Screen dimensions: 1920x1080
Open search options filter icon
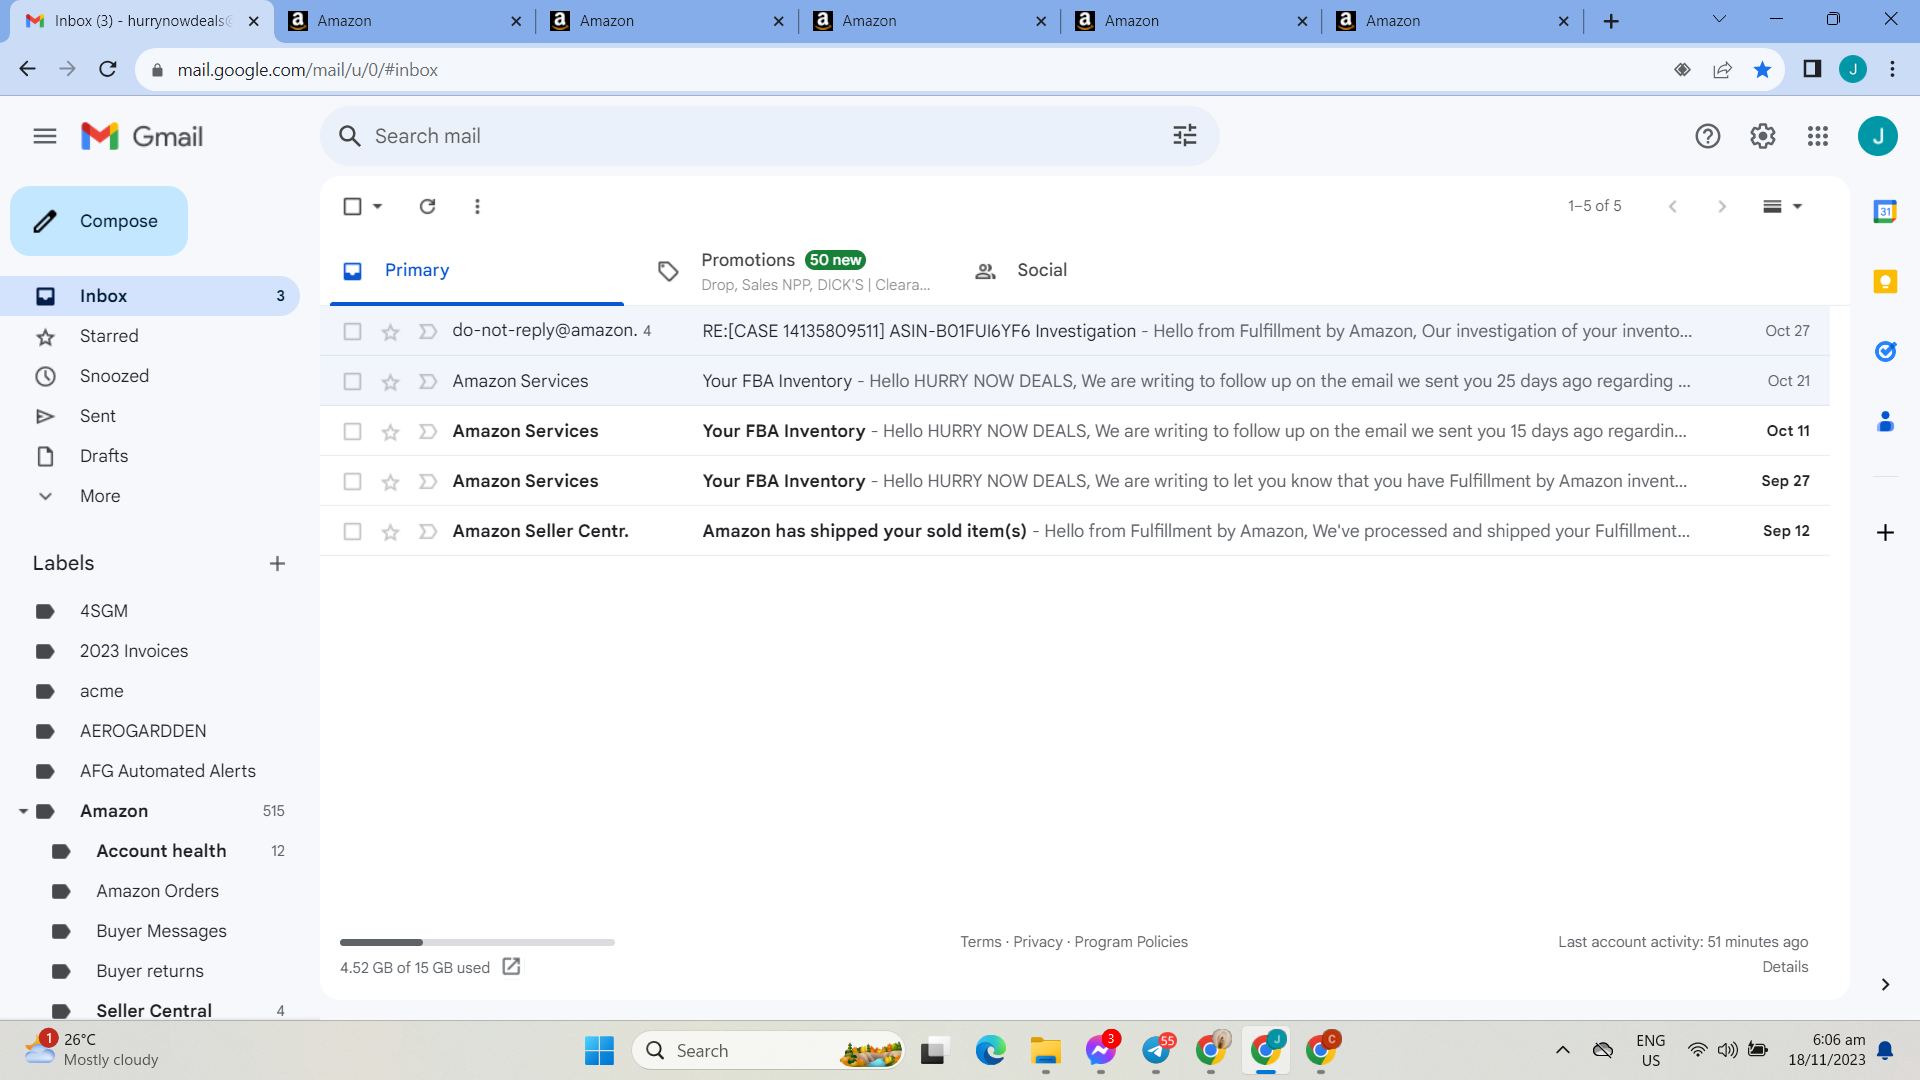[1185, 136]
